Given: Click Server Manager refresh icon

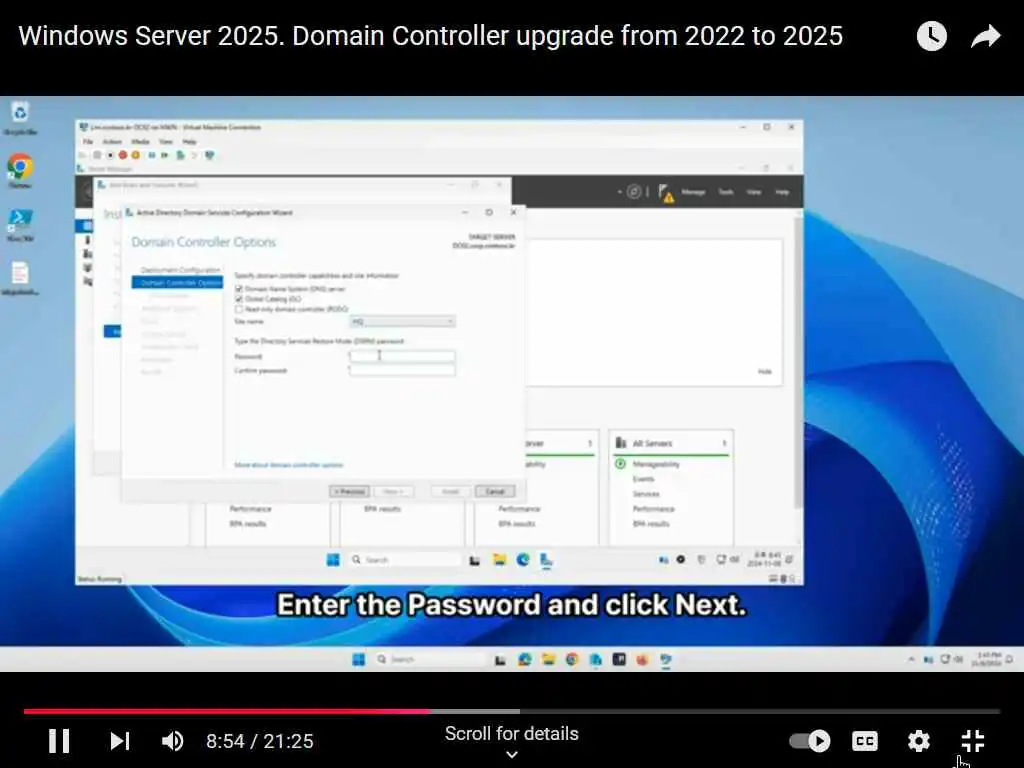Looking at the screenshot, I should 633,192.
